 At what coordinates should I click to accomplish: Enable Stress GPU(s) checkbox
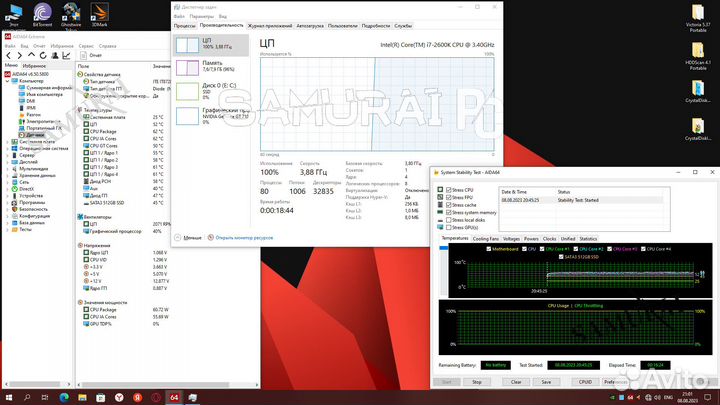tap(449, 227)
